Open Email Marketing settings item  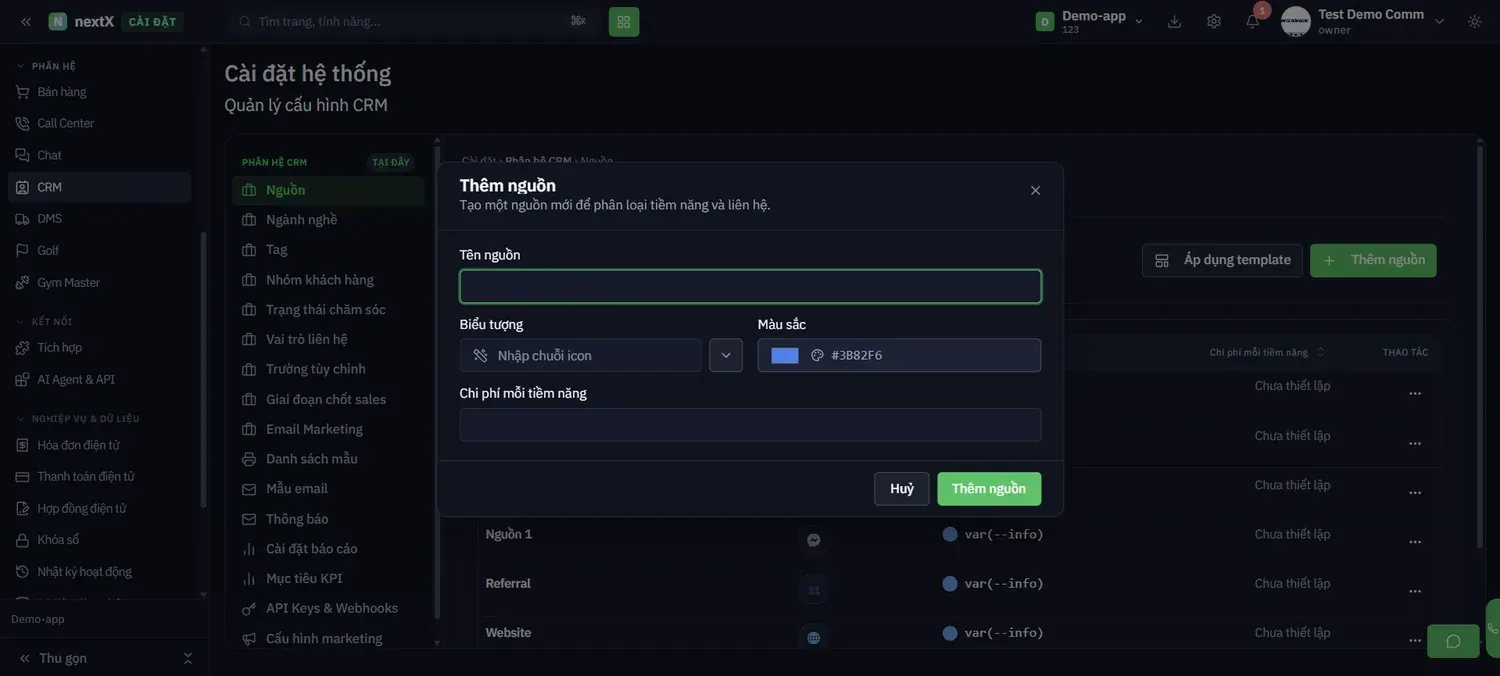(328, 429)
